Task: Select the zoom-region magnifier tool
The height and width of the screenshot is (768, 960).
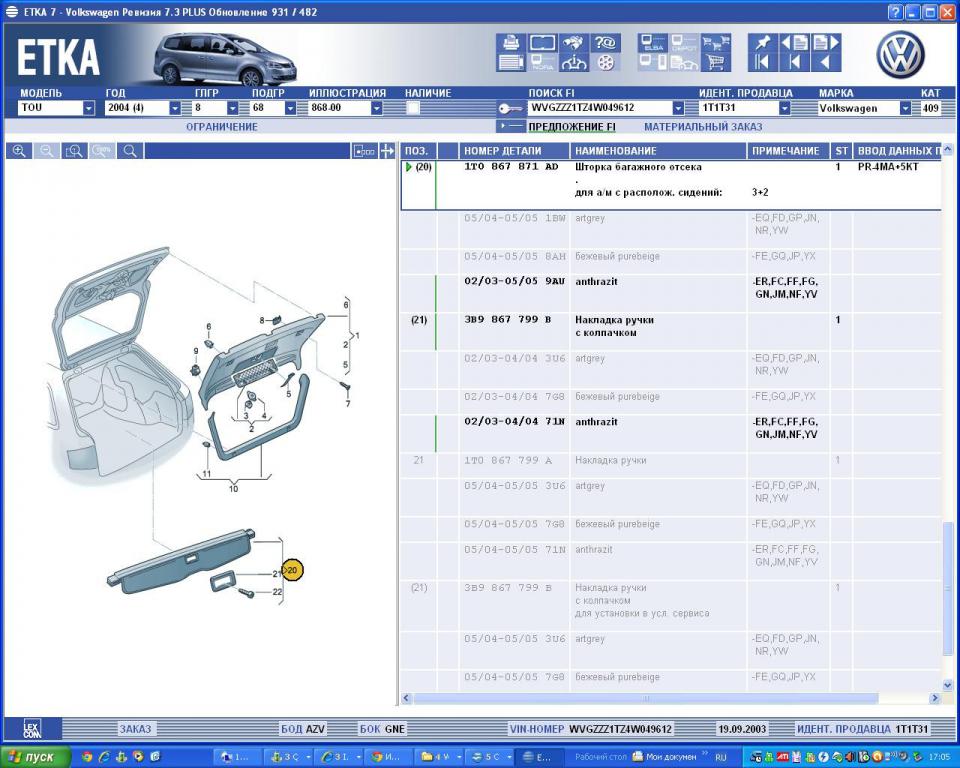Action: pyautogui.click(x=75, y=151)
